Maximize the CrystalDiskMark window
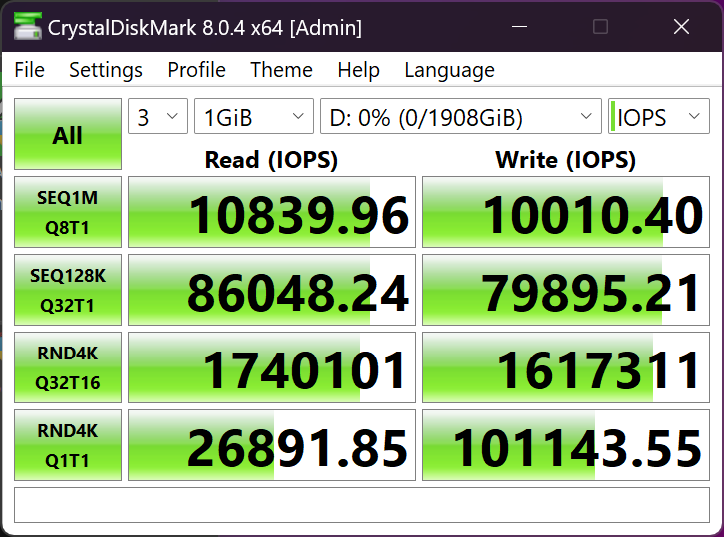This screenshot has height=537, width=724. (600, 27)
